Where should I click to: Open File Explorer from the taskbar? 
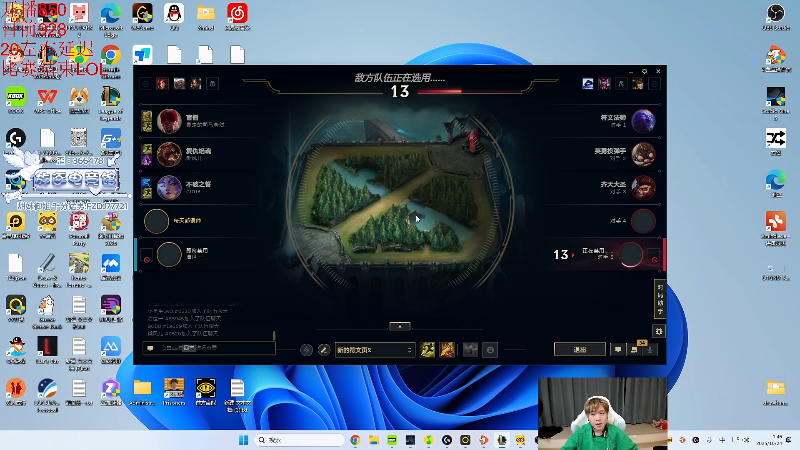(373, 440)
